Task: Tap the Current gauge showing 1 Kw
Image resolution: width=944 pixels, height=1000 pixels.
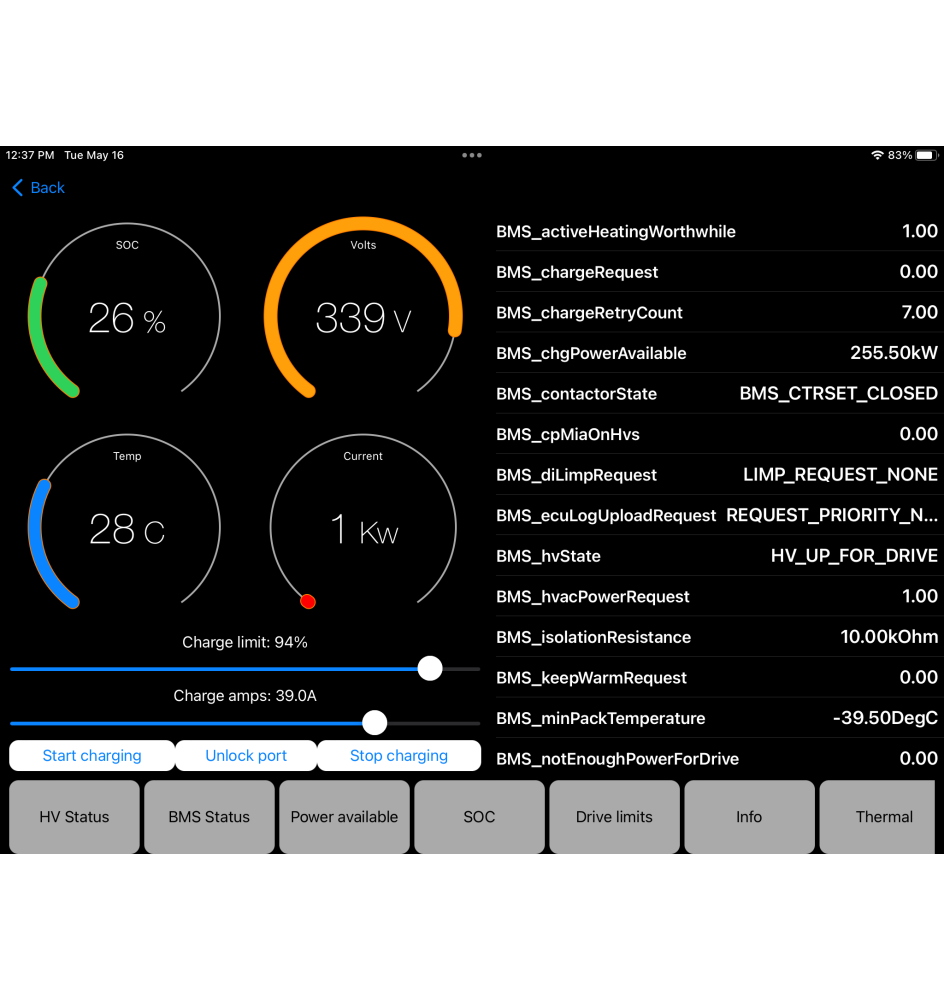Action: [x=363, y=527]
